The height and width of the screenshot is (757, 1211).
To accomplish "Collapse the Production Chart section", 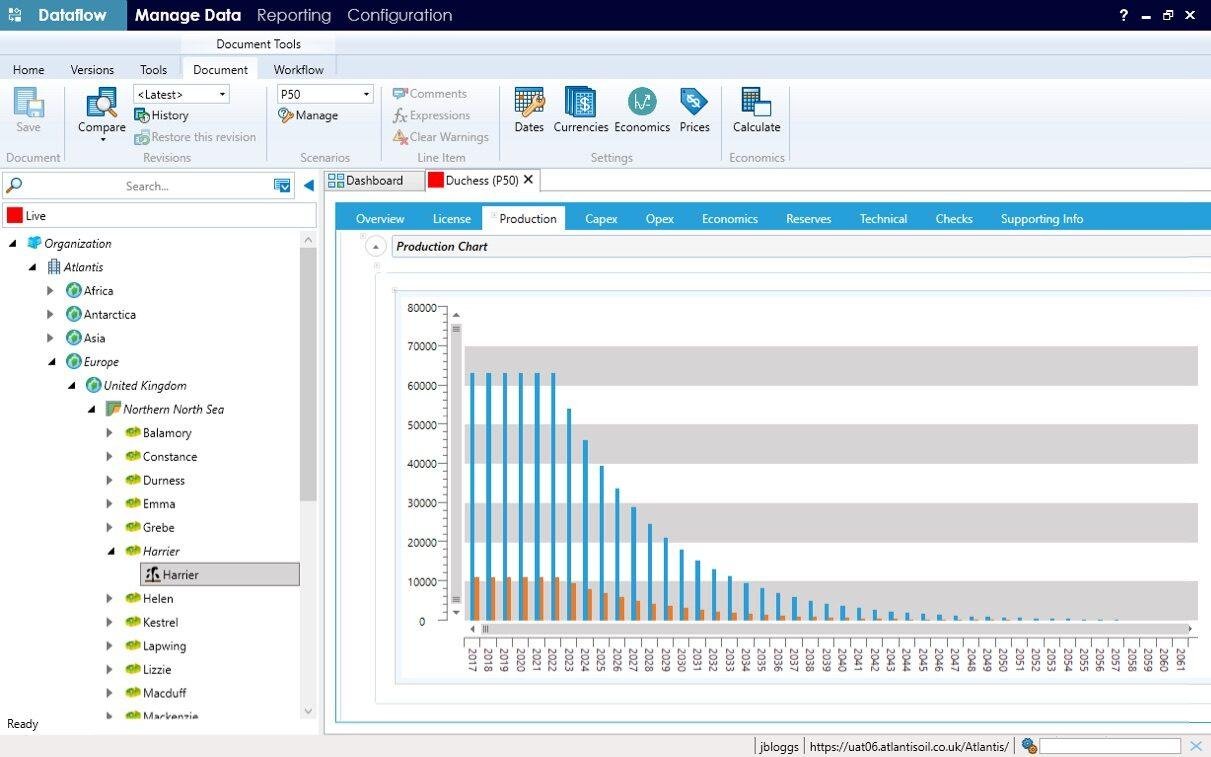I will [x=376, y=246].
